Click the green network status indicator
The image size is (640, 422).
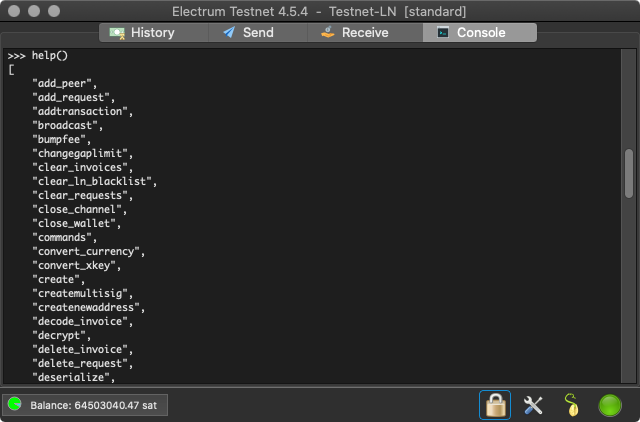tap(610, 405)
